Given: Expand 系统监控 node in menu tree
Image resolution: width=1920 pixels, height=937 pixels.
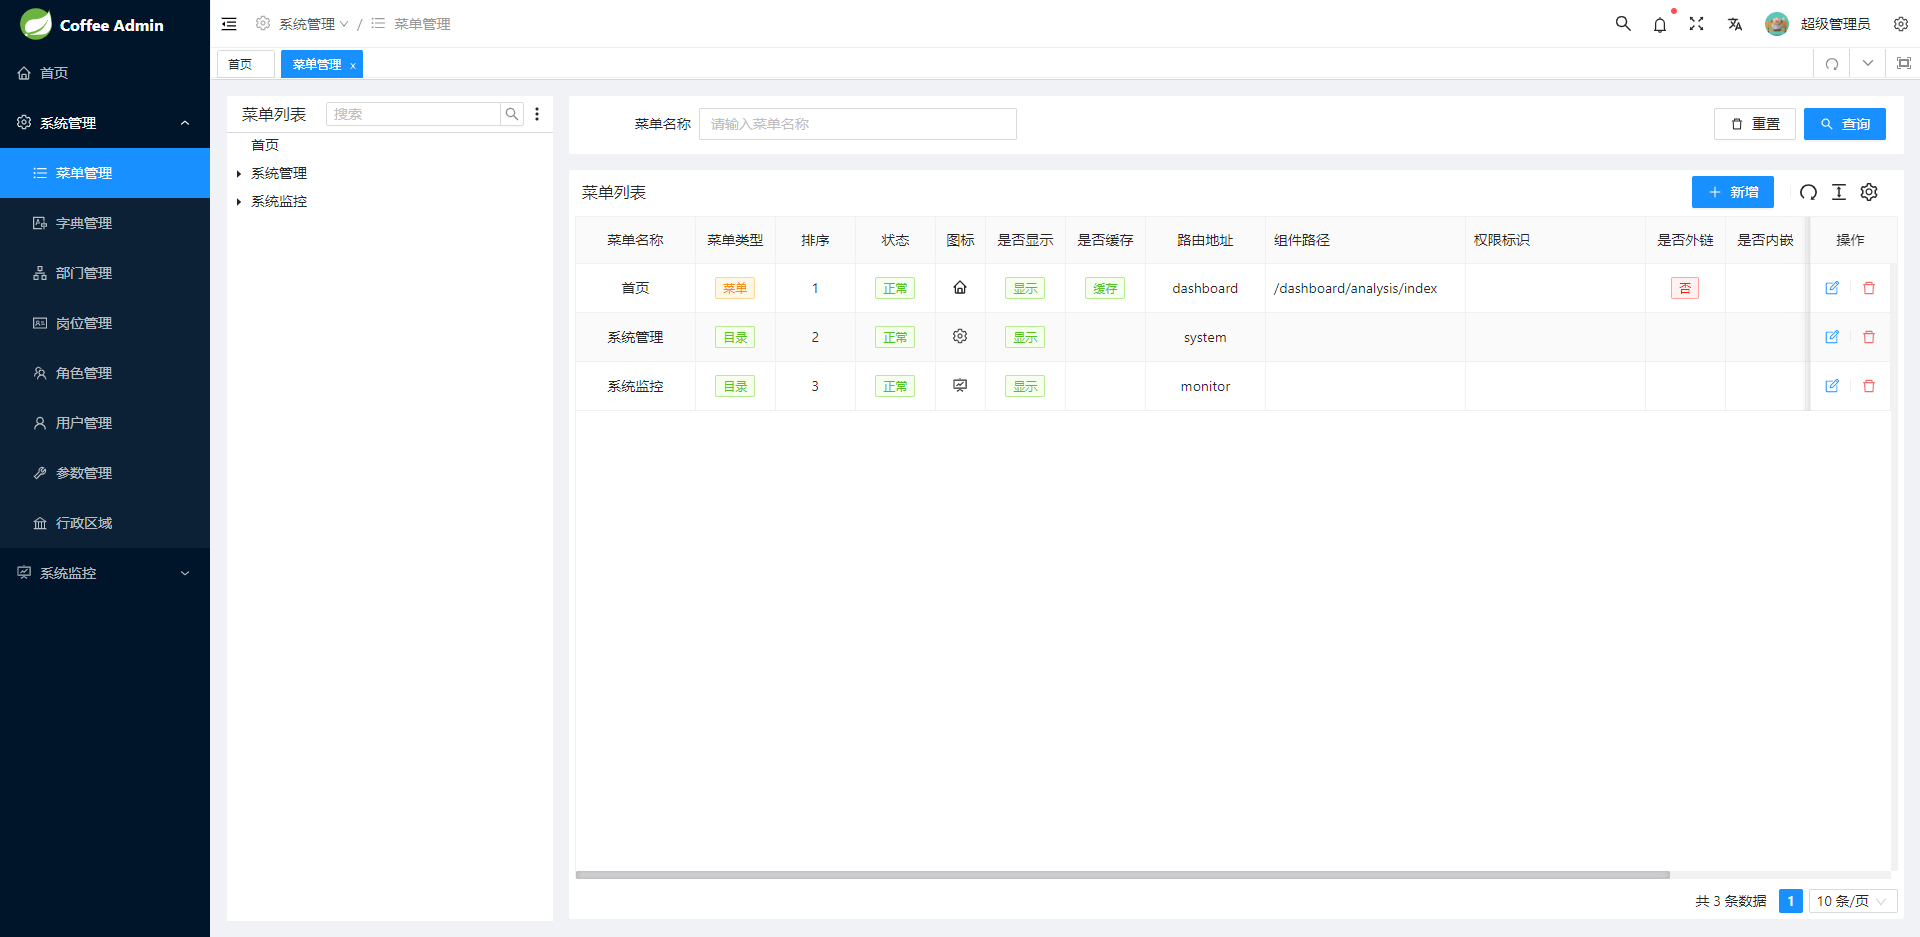Looking at the screenshot, I should point(239,202).
